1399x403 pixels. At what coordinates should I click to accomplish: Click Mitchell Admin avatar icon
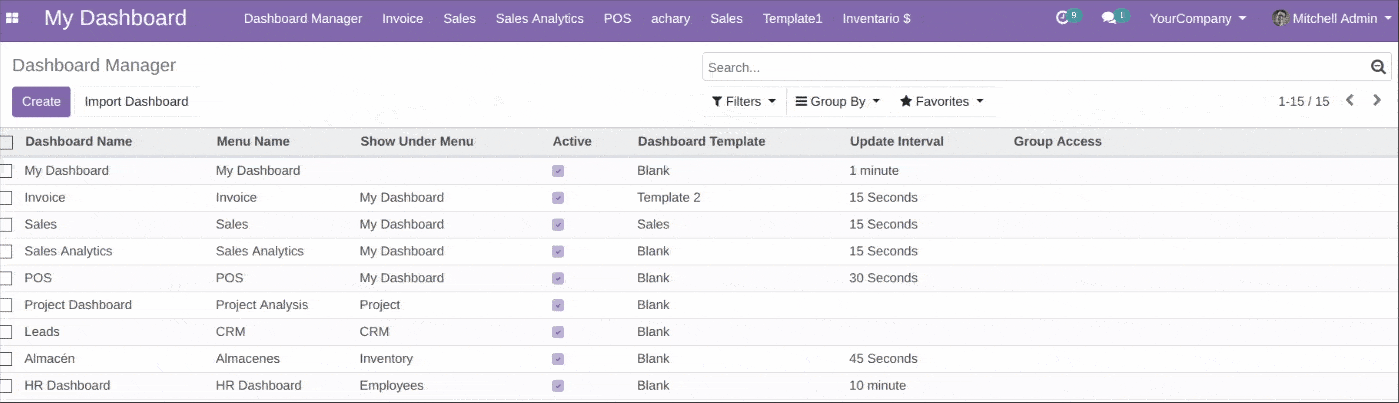[x=1280, y=18]
